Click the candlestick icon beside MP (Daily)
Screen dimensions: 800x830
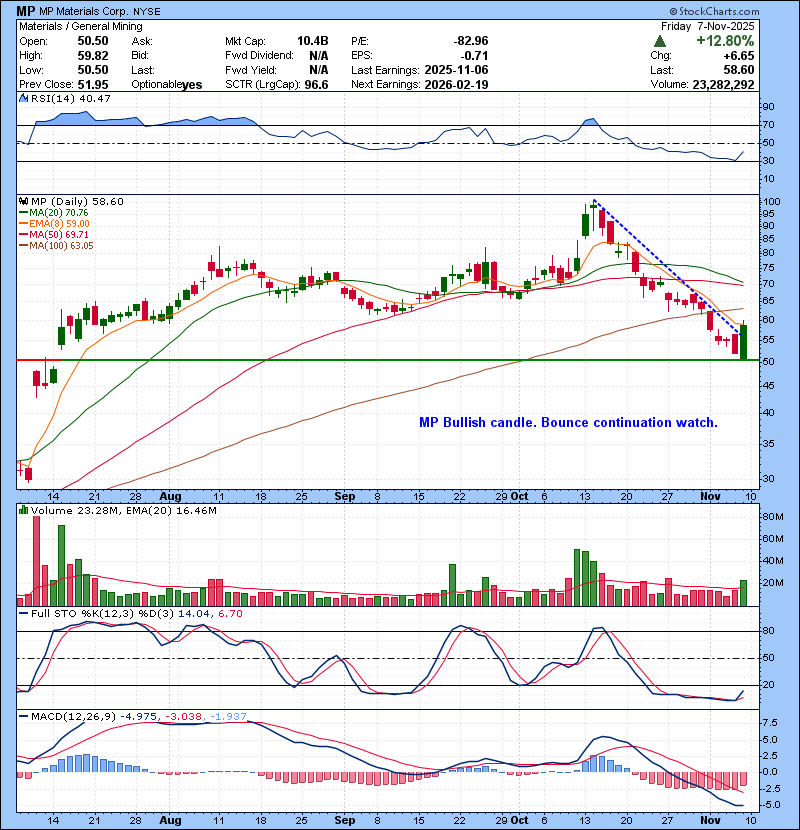[23, 202]
